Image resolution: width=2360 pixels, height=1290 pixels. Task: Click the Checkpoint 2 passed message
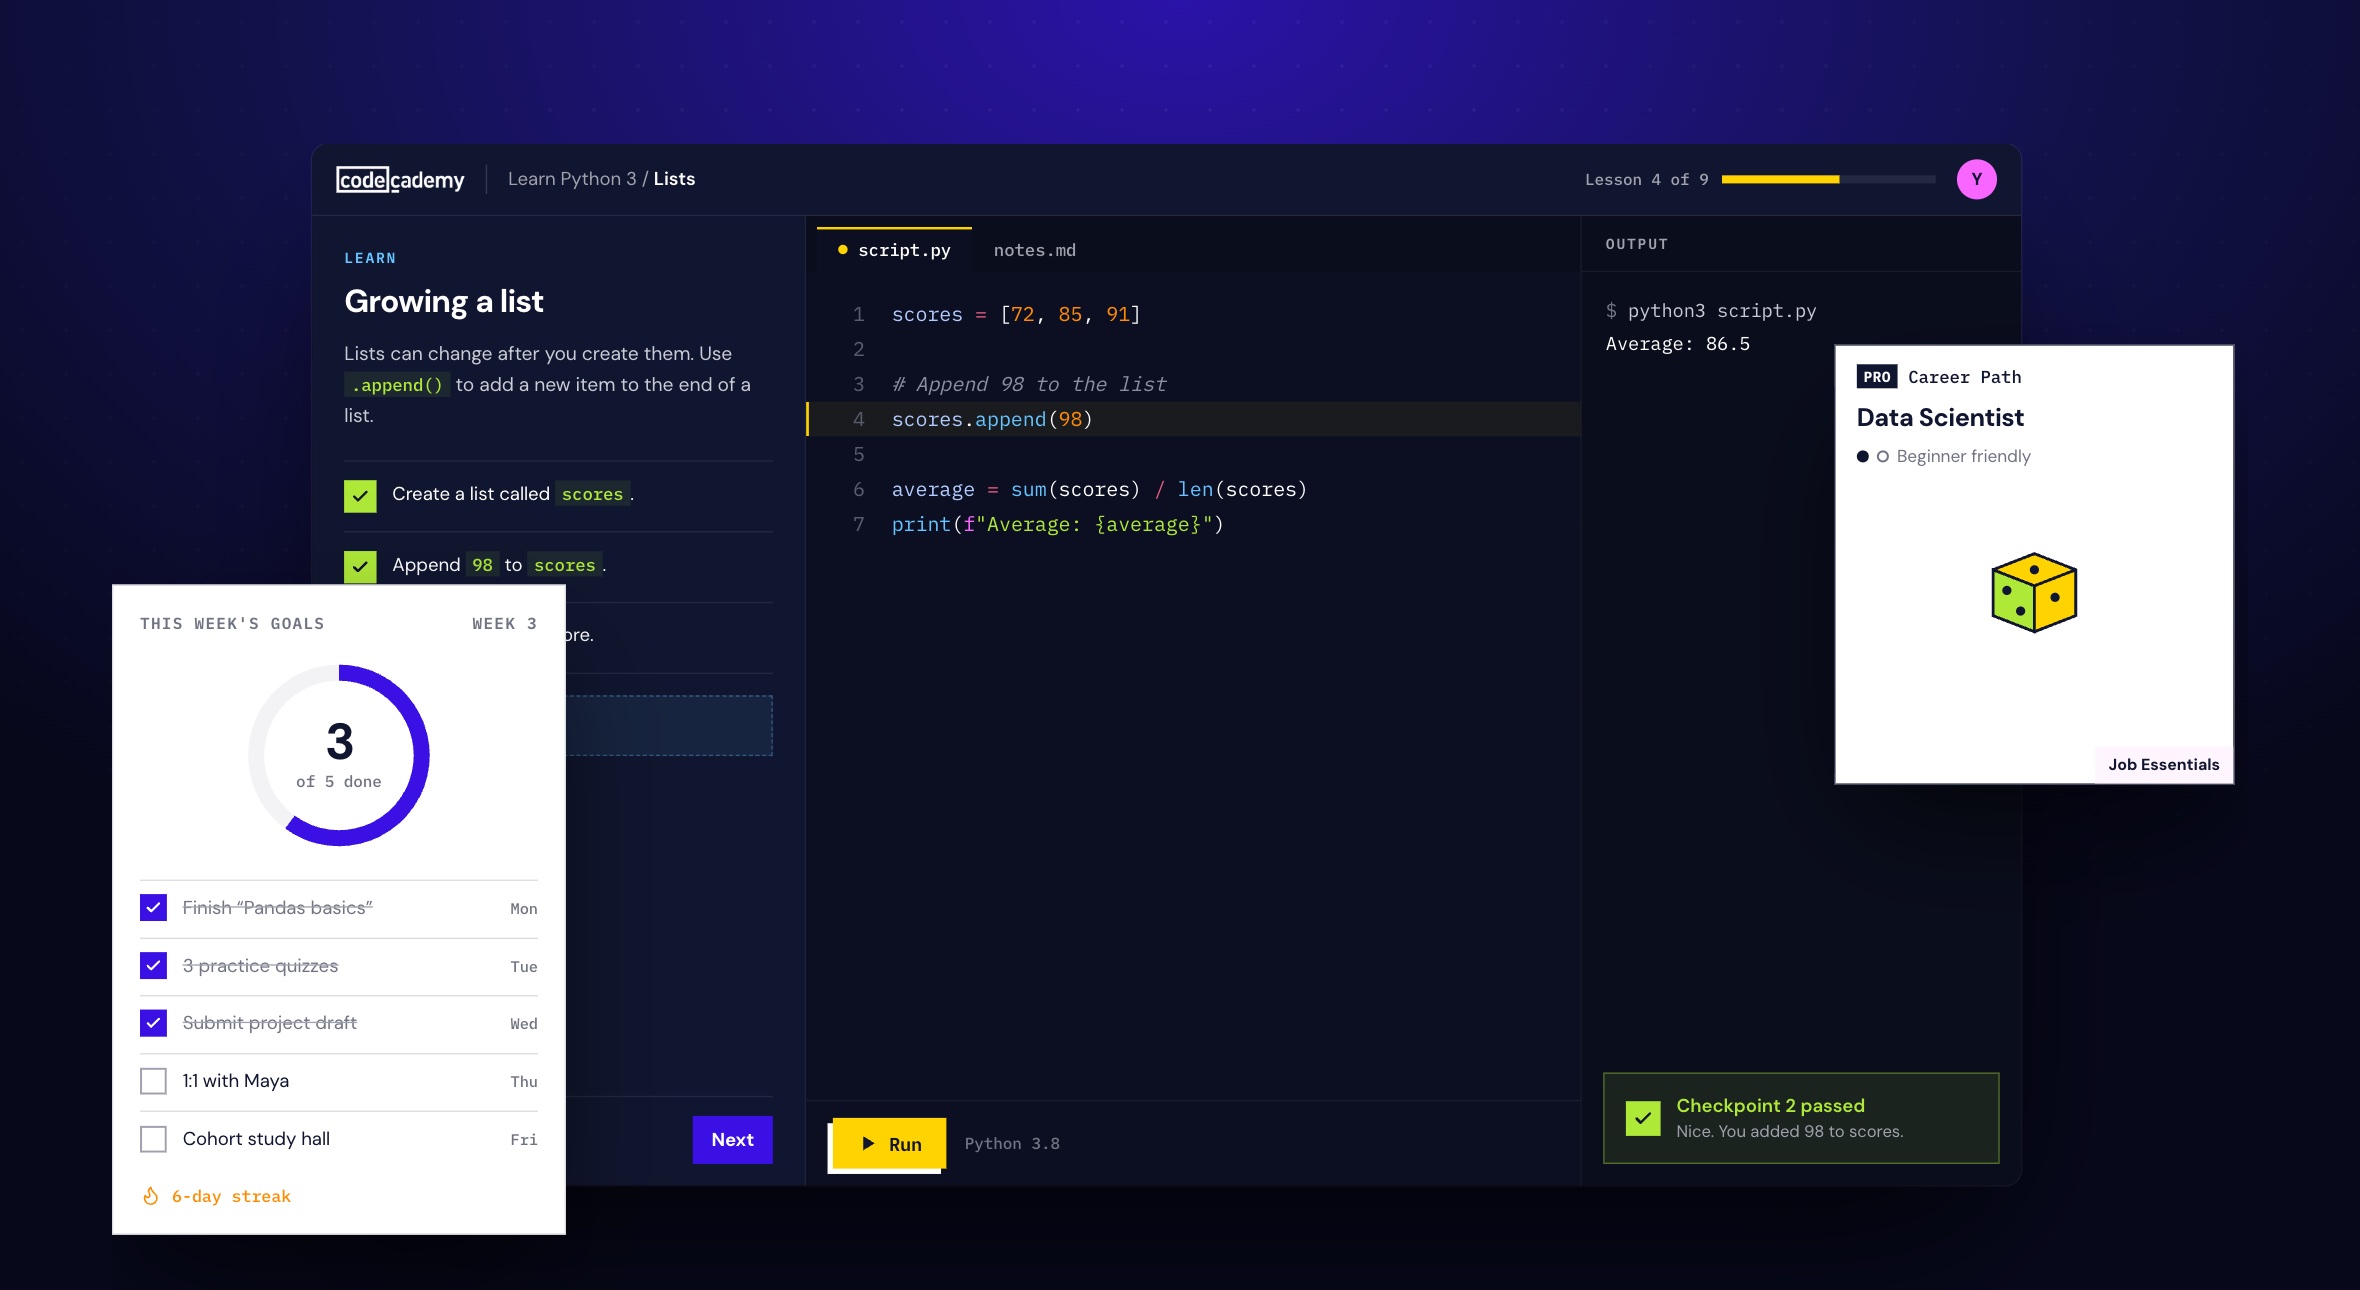coord(1800,1118)
